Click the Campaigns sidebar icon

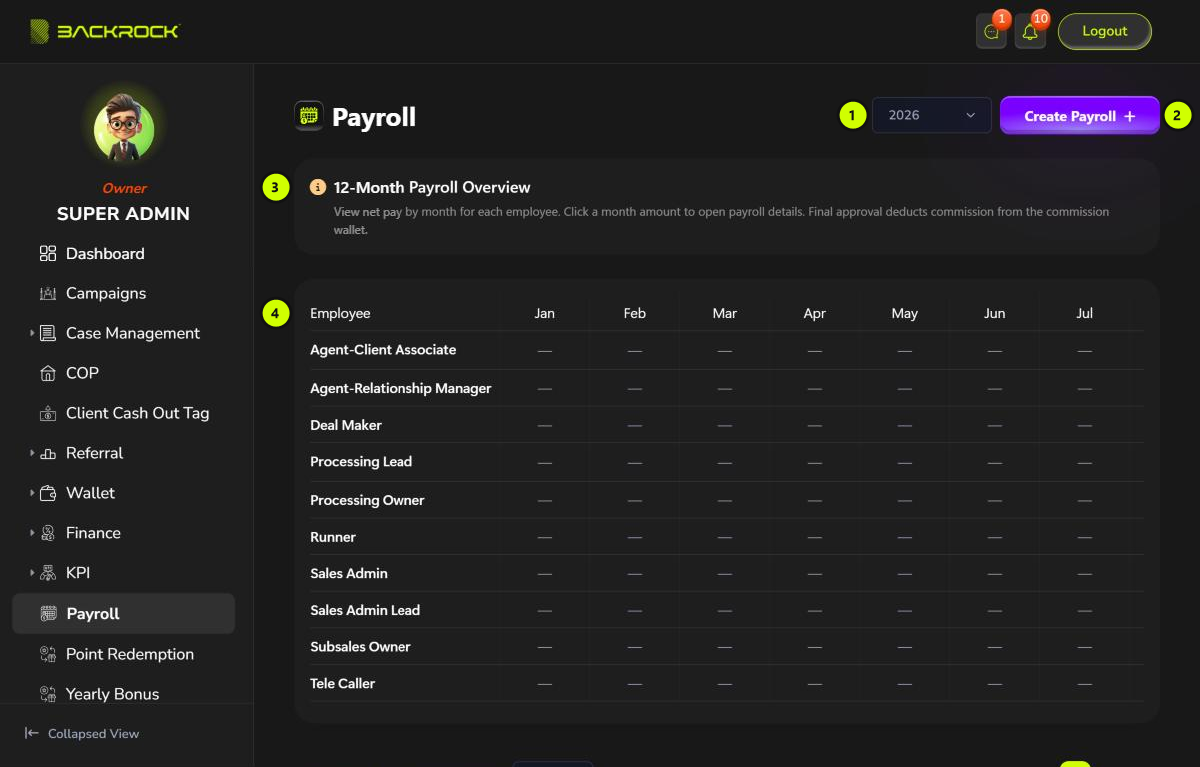(48, 294)
